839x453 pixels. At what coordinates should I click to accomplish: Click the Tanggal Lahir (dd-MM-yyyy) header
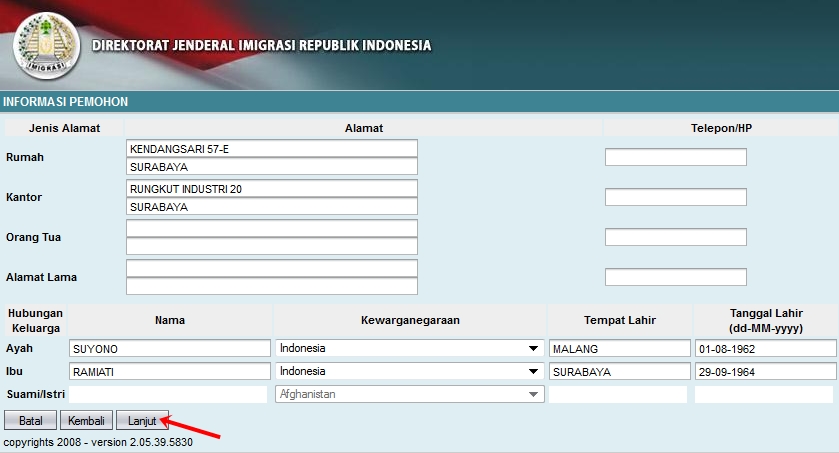click(x=766, y=320)
